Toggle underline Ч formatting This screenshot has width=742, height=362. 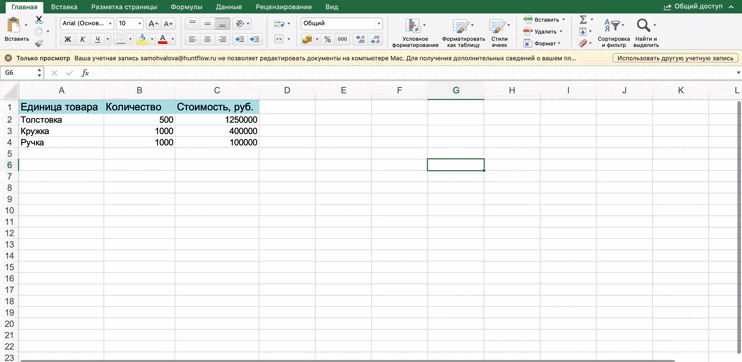(97, 39)
